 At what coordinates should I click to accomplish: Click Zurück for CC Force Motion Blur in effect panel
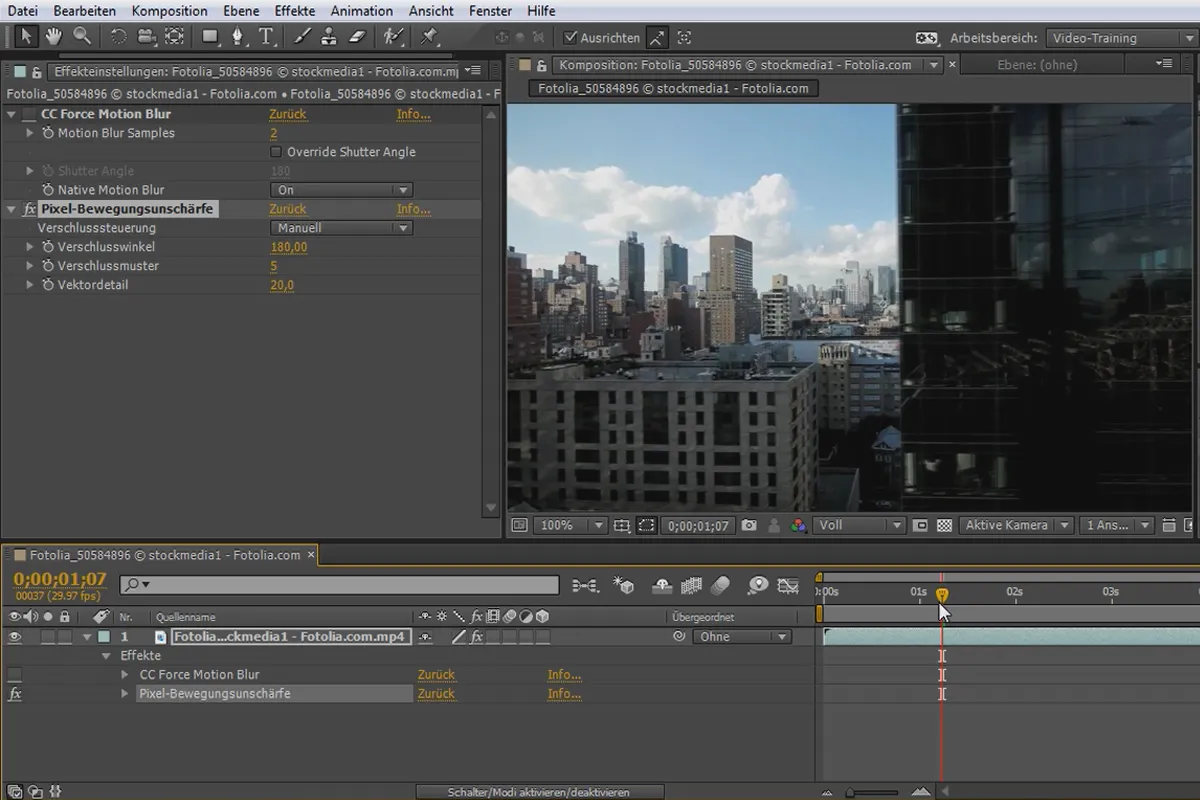tap(288, 114)
